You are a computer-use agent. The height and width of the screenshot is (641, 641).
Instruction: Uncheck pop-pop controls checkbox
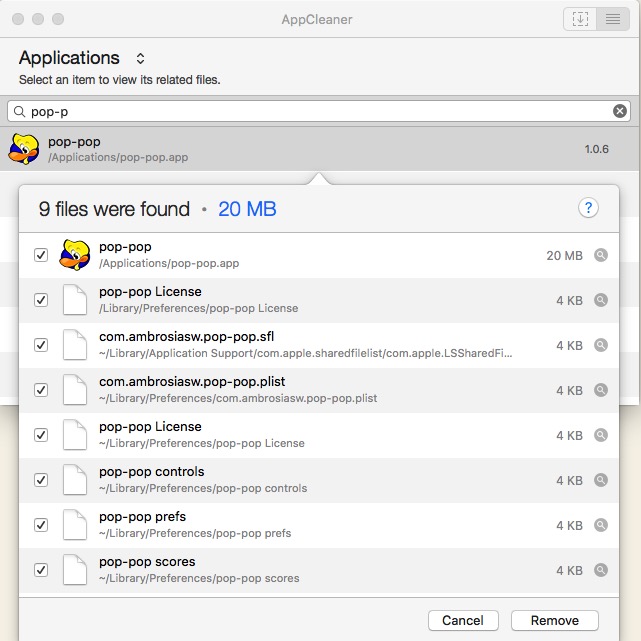[41, 480]
